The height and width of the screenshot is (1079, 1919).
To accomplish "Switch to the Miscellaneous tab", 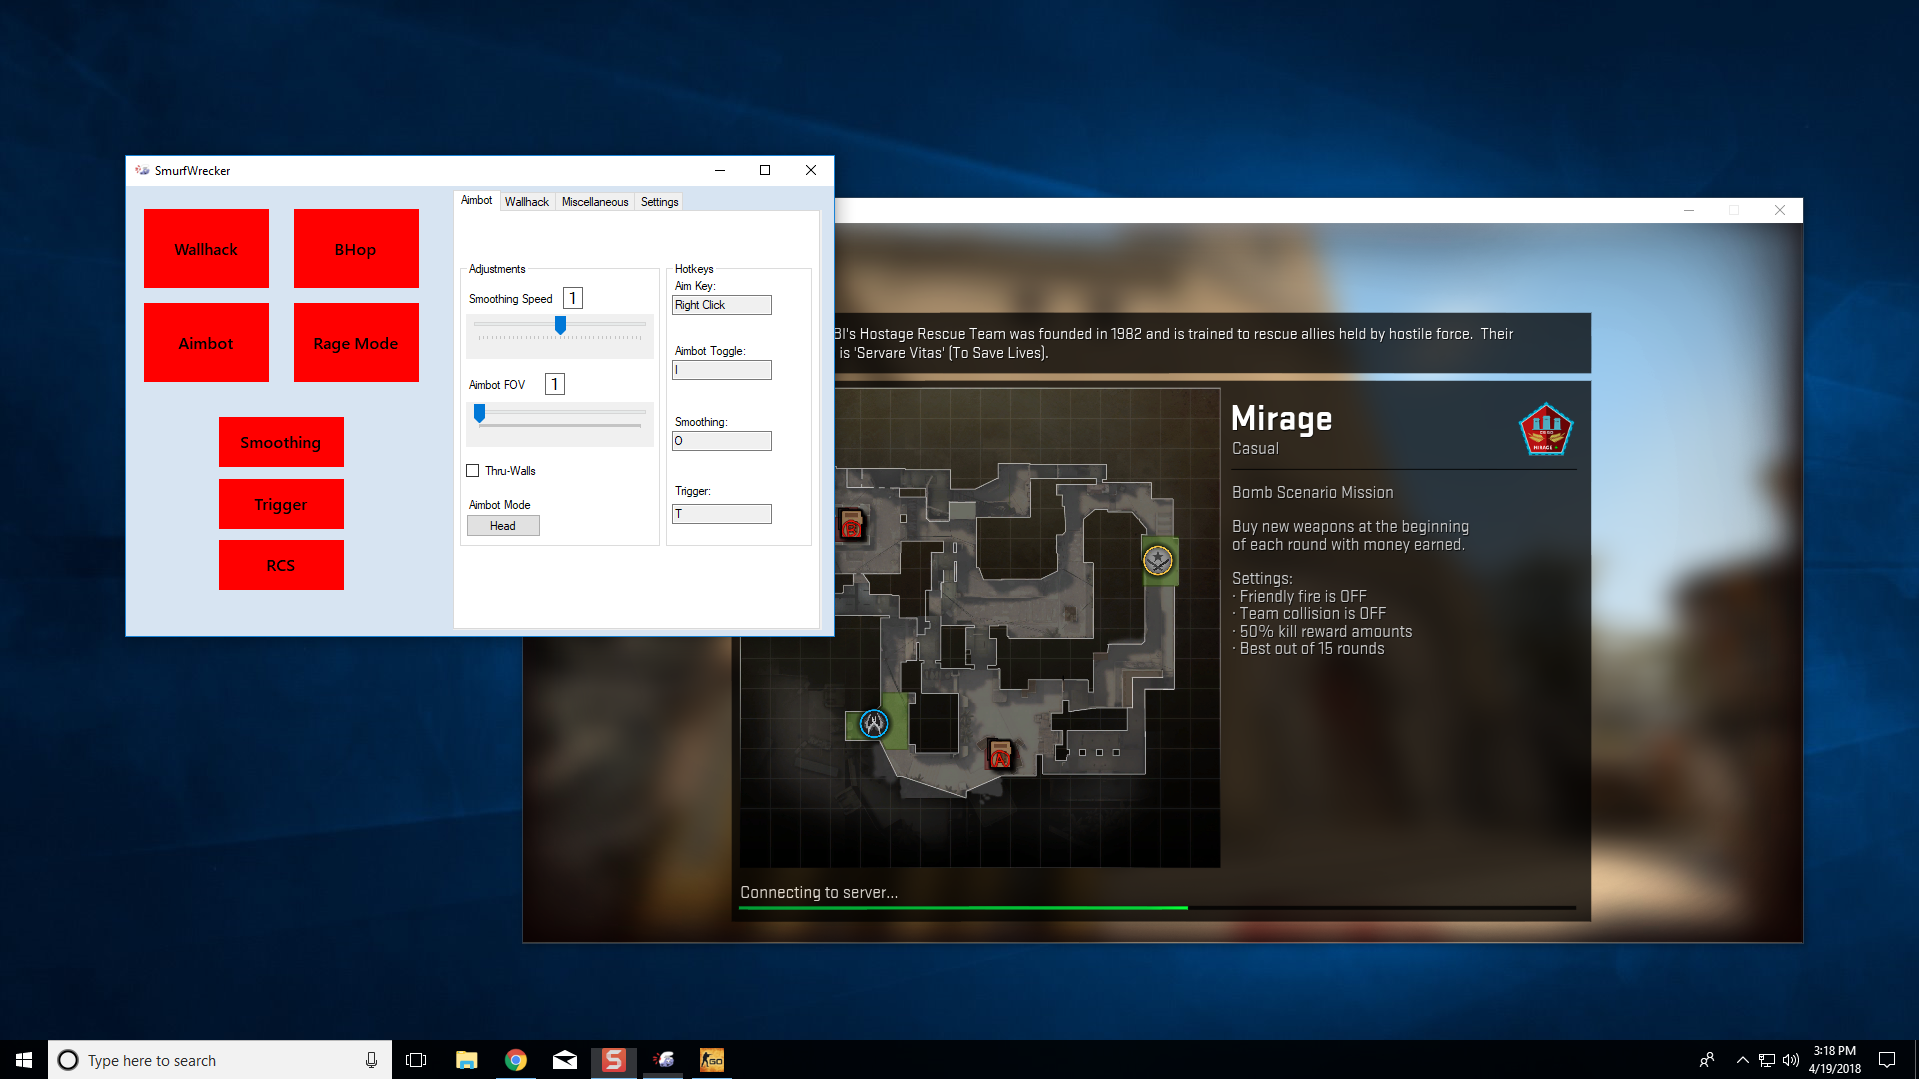I will pos(595,202).
